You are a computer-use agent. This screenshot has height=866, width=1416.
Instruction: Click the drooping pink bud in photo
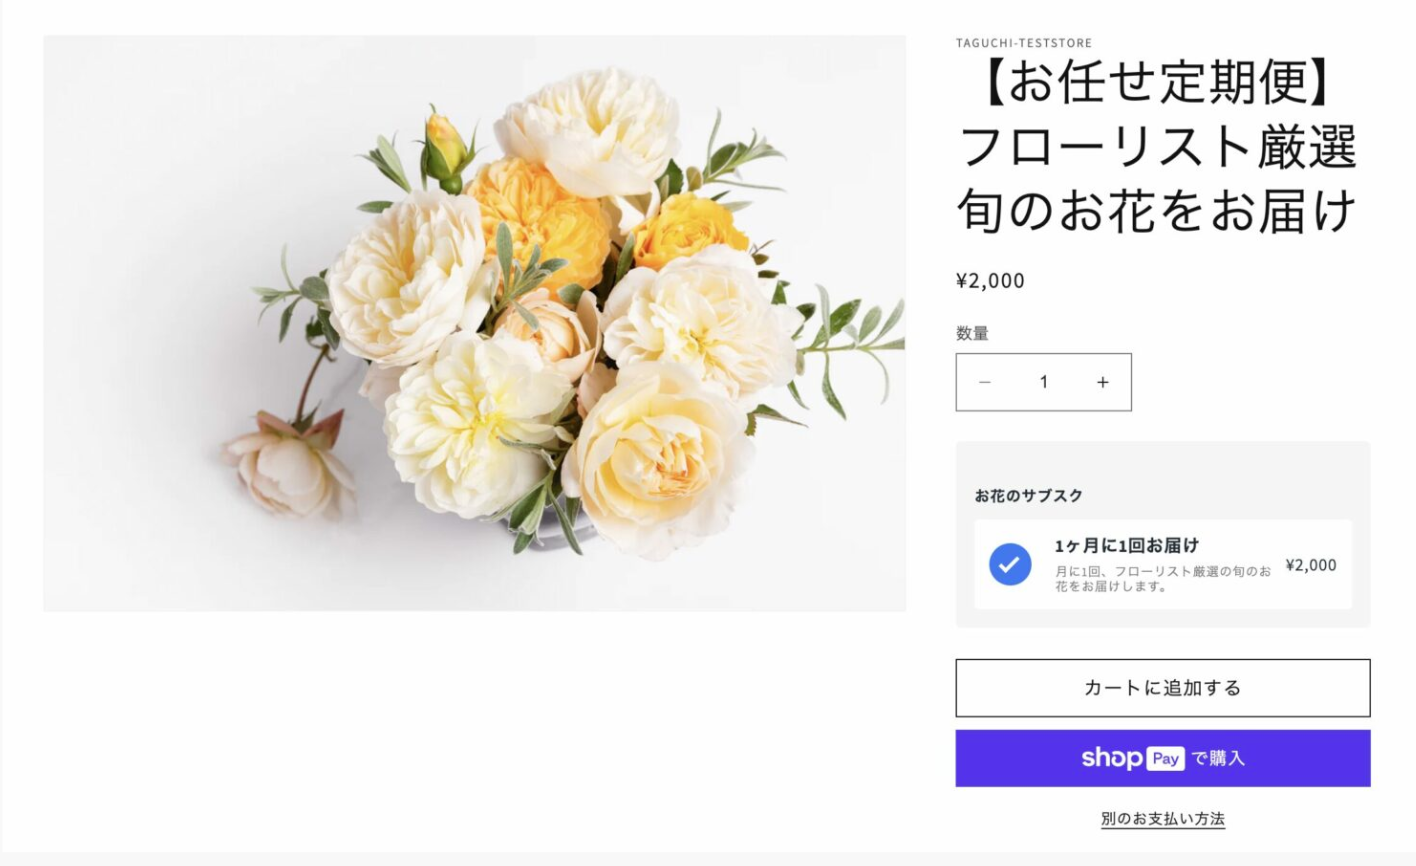[x=289, y=470]
